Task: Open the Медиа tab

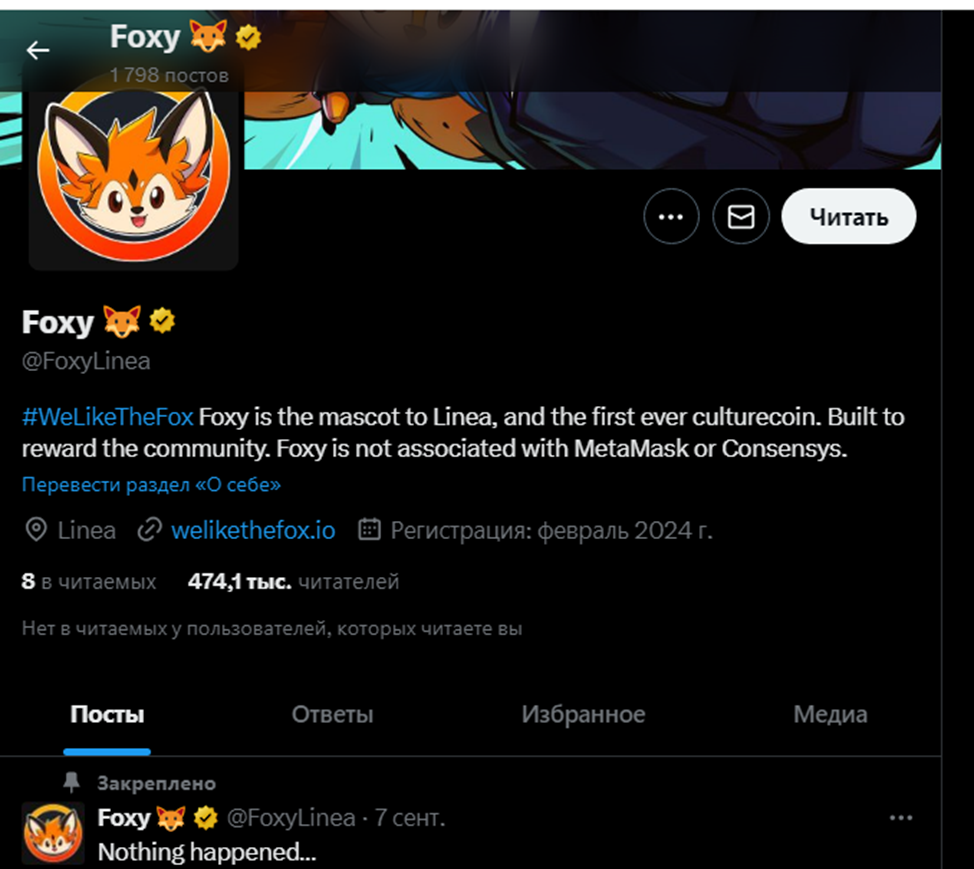Action: (830, 715)
